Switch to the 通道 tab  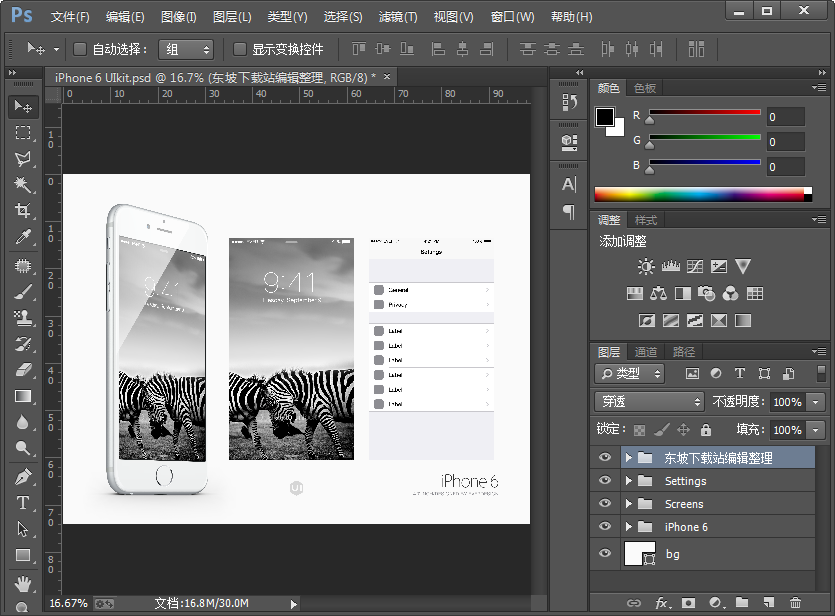coord(646,352)
